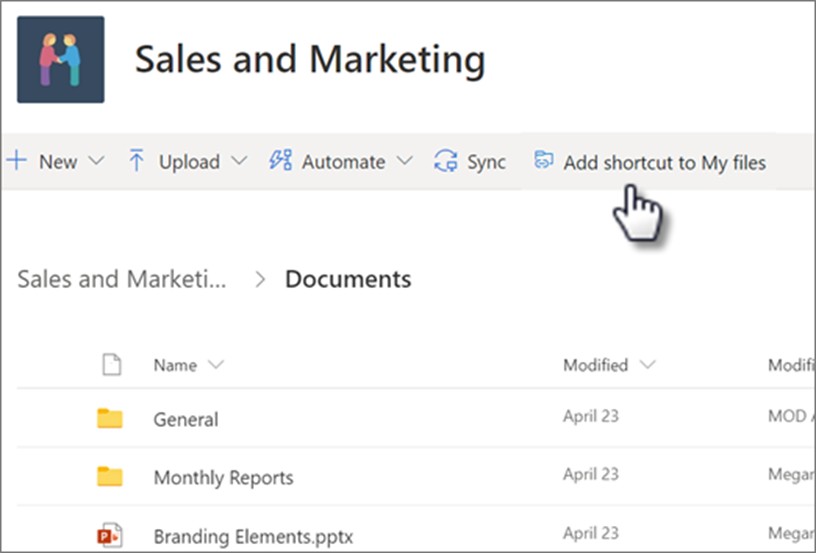
Task: Click Add shortcut to My files
Action: 664,162
